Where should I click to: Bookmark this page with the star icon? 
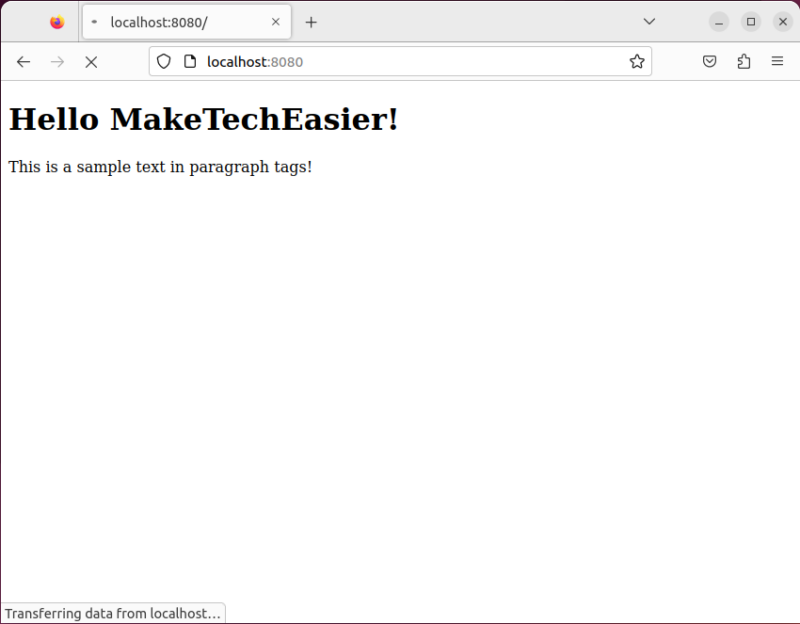(x=637, y=61)
